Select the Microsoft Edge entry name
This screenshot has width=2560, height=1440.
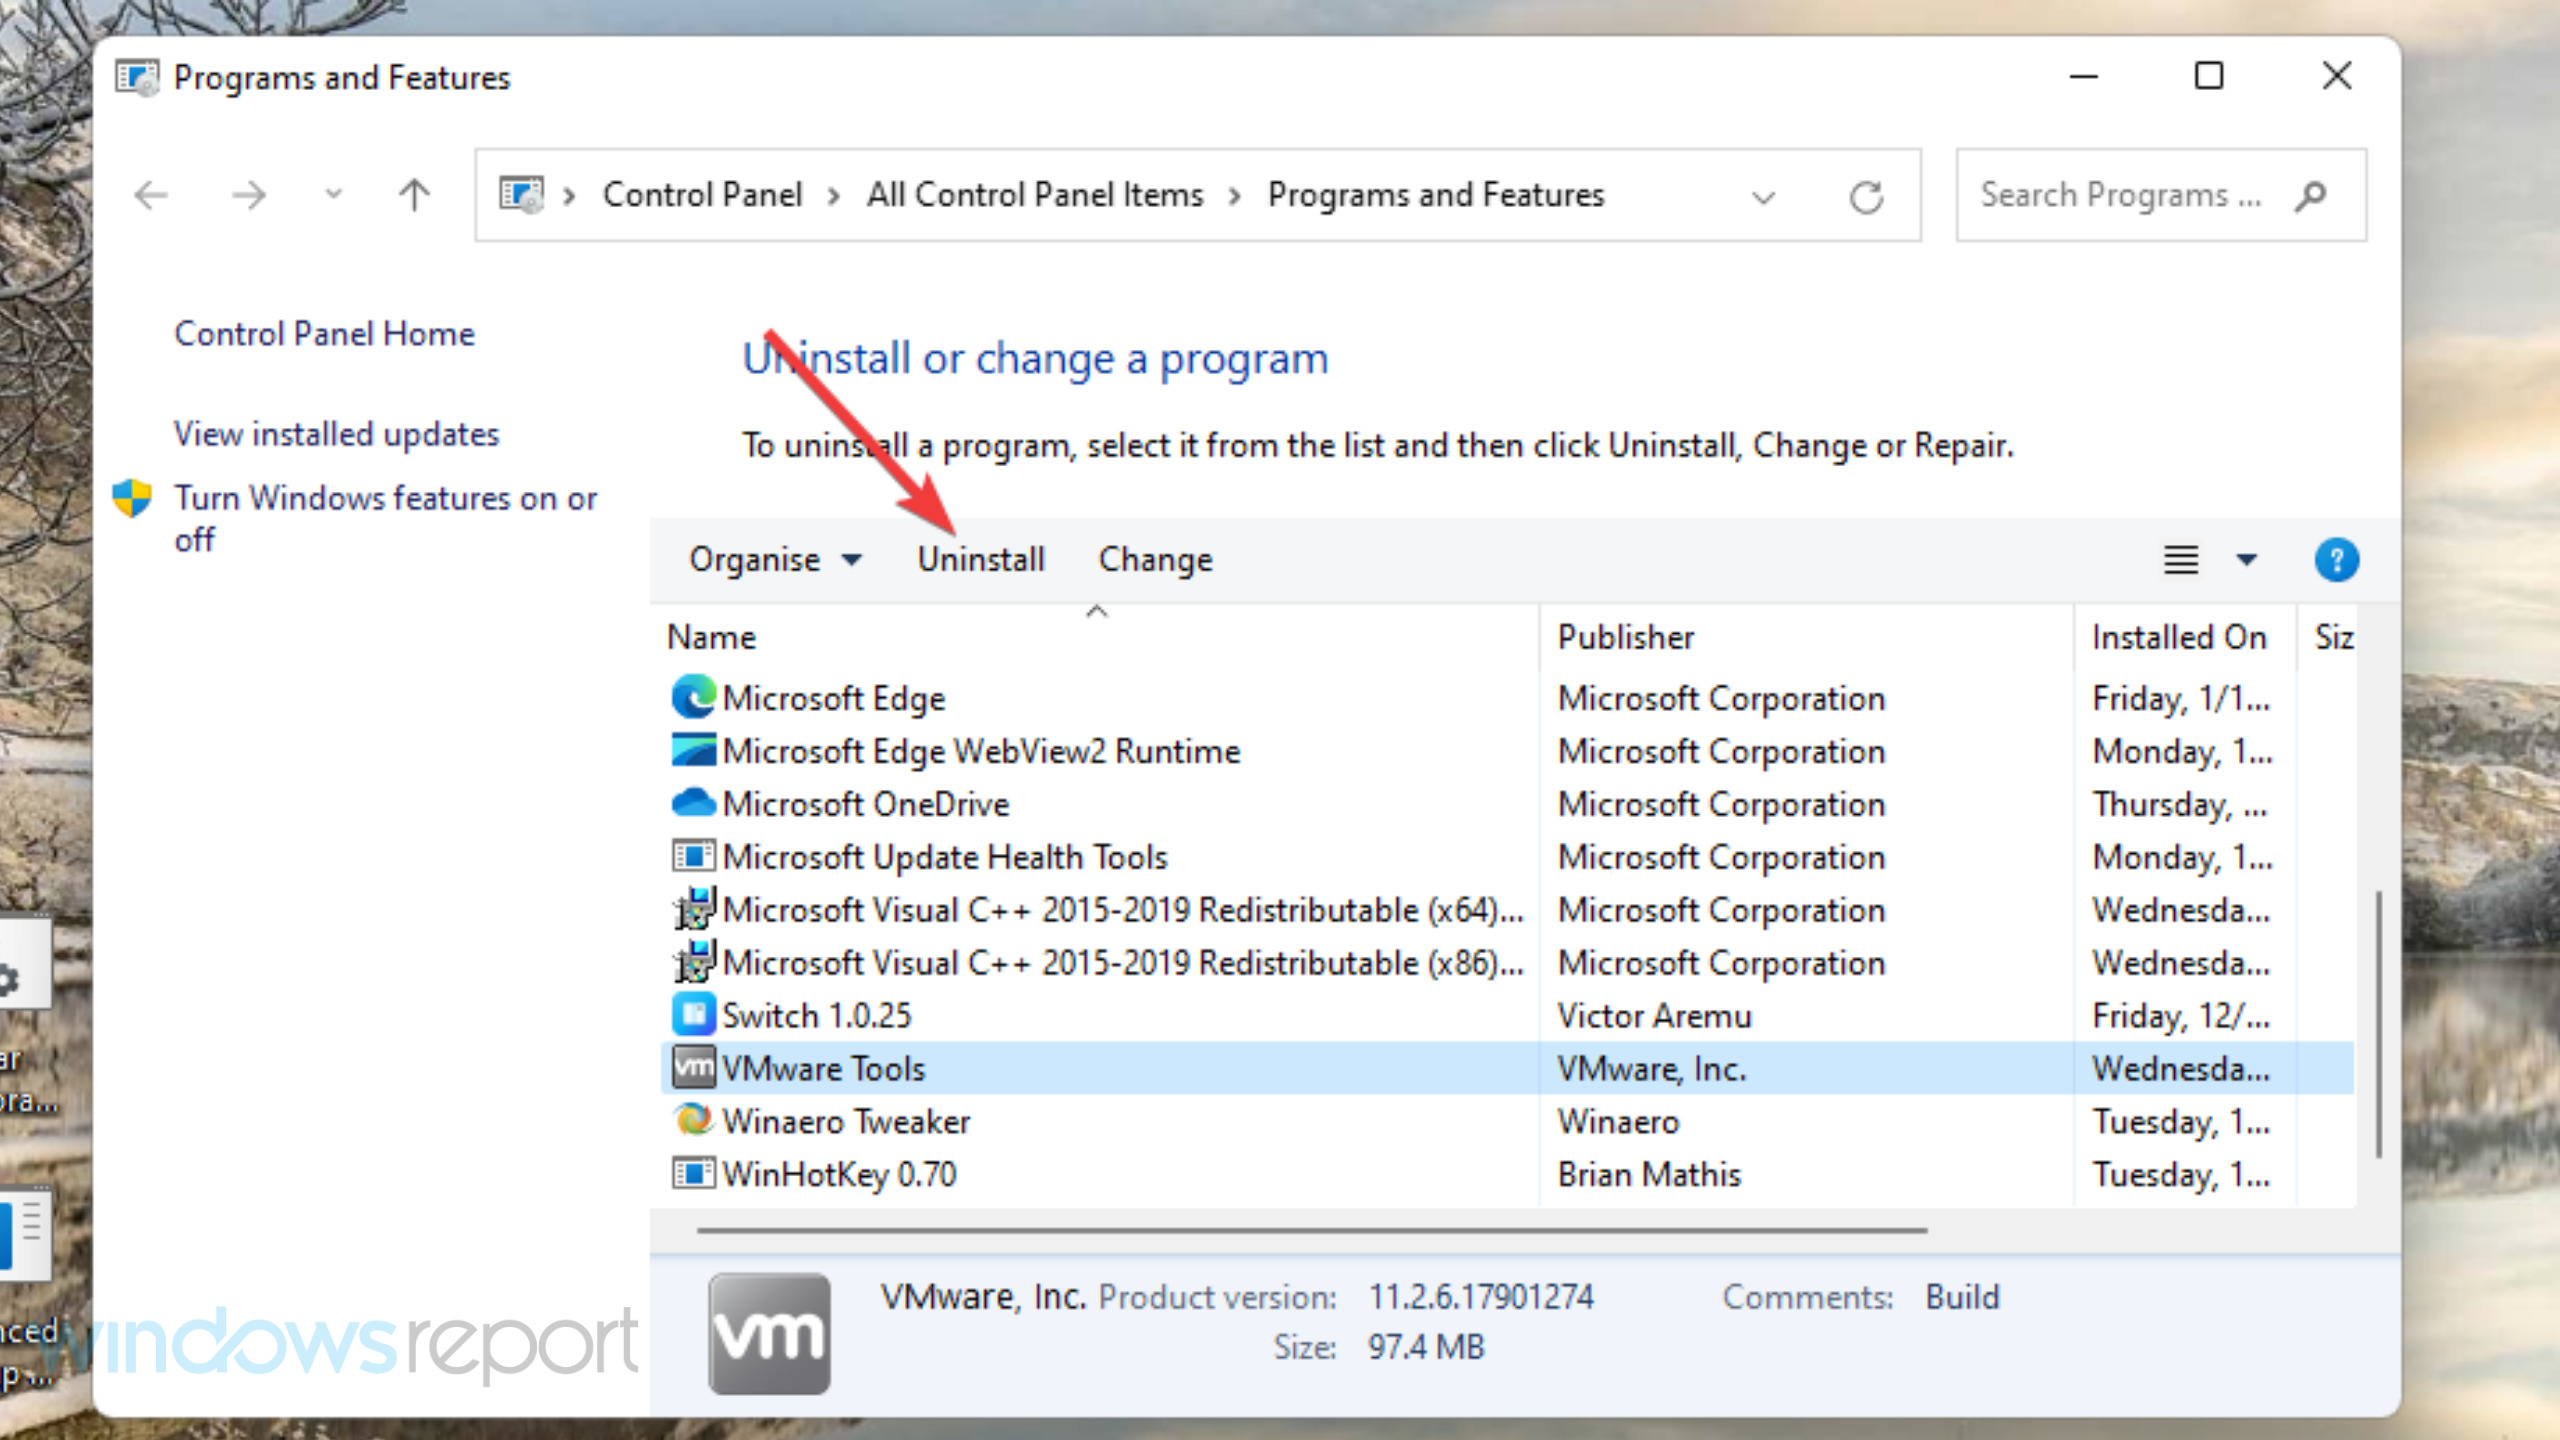click(x=834, y=698)
